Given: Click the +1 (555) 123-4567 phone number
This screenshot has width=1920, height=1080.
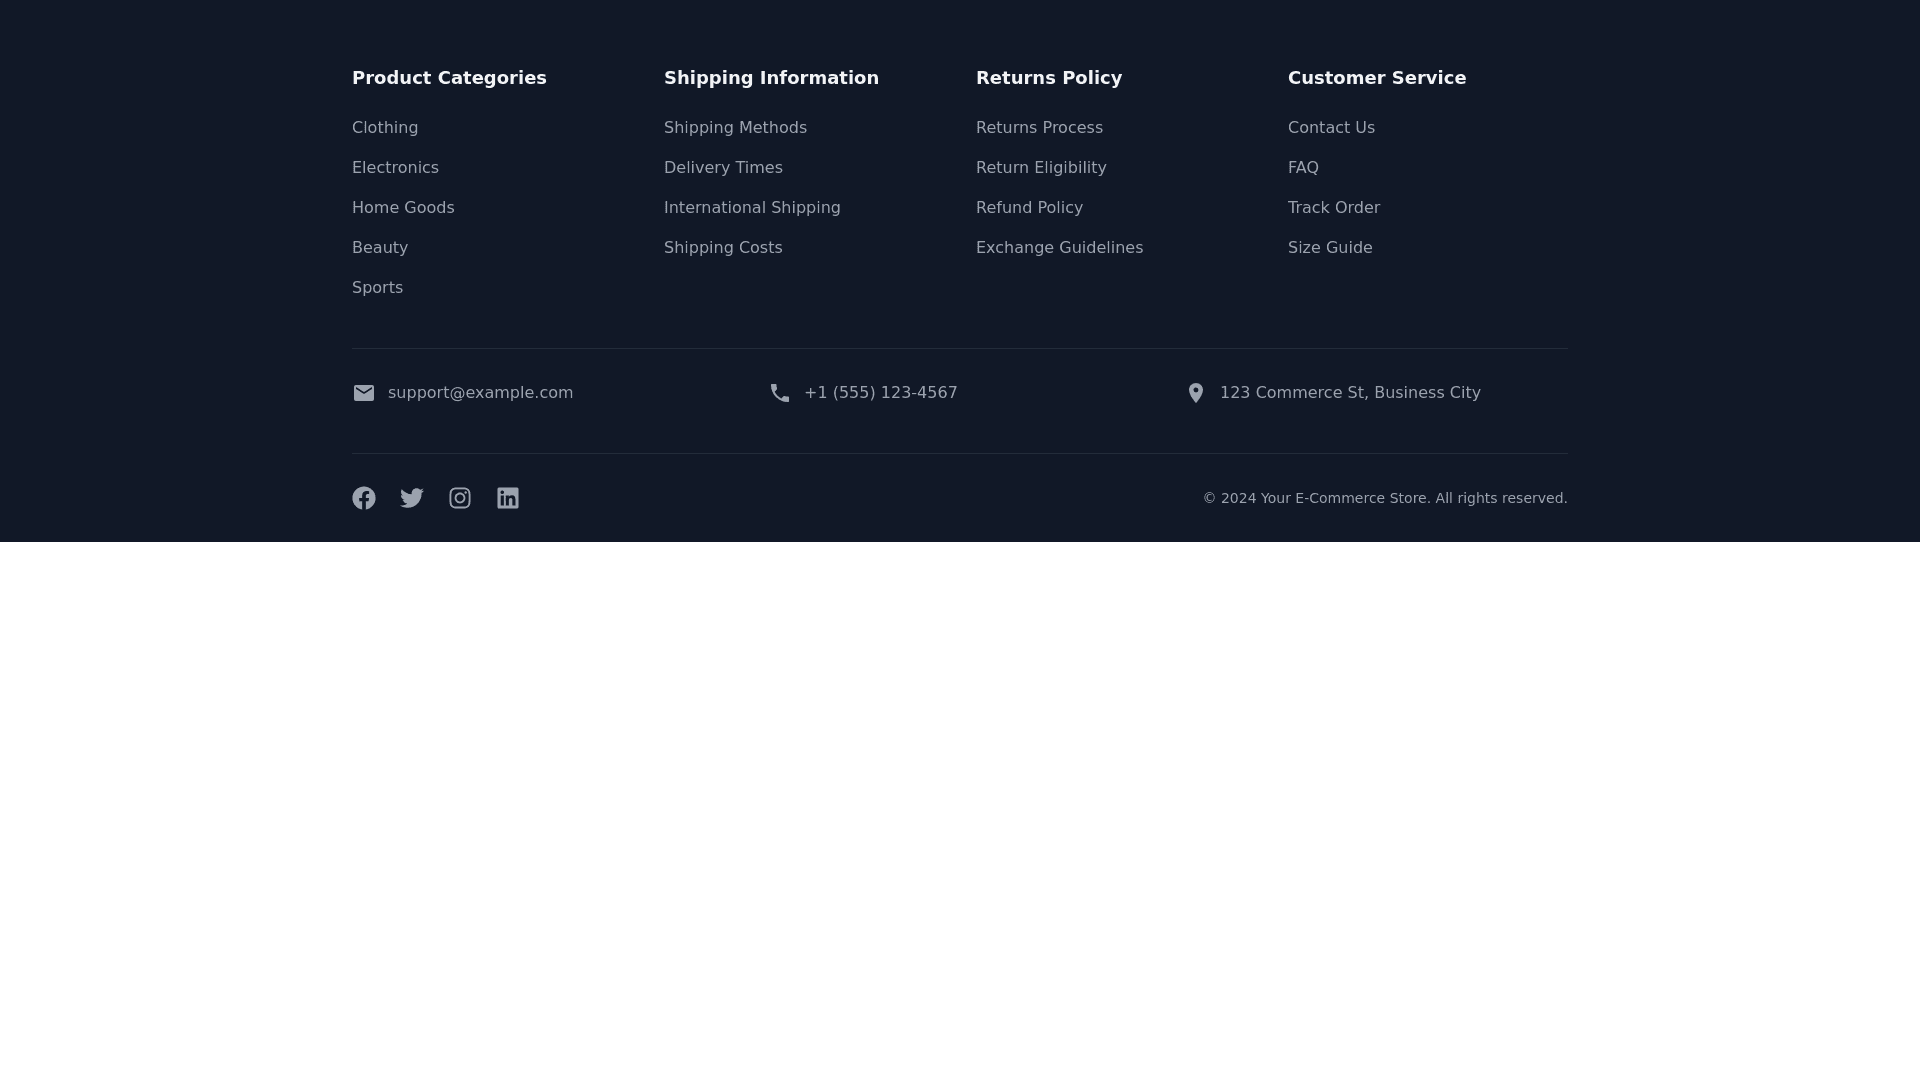Looking at the screenshot, I should point(880,393).
